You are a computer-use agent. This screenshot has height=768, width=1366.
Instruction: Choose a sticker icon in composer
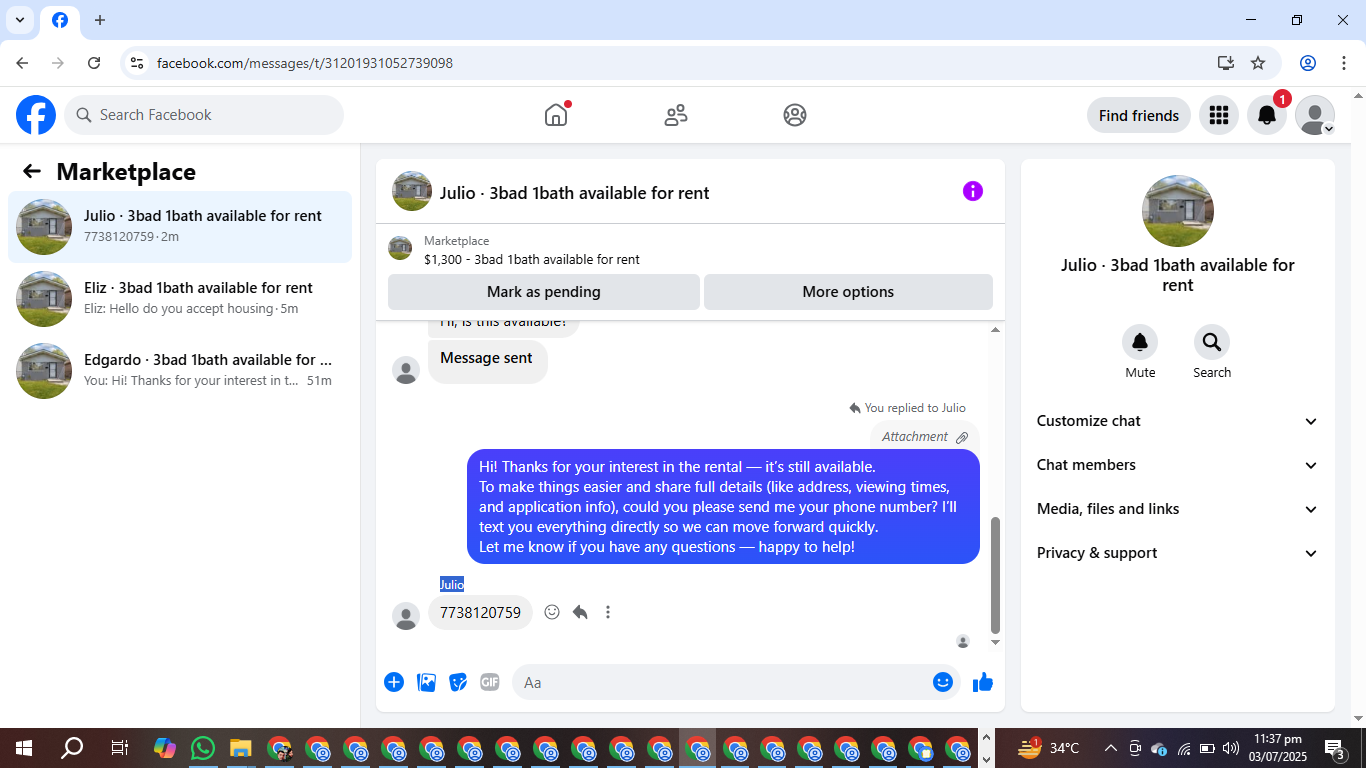tap(458, 682)
